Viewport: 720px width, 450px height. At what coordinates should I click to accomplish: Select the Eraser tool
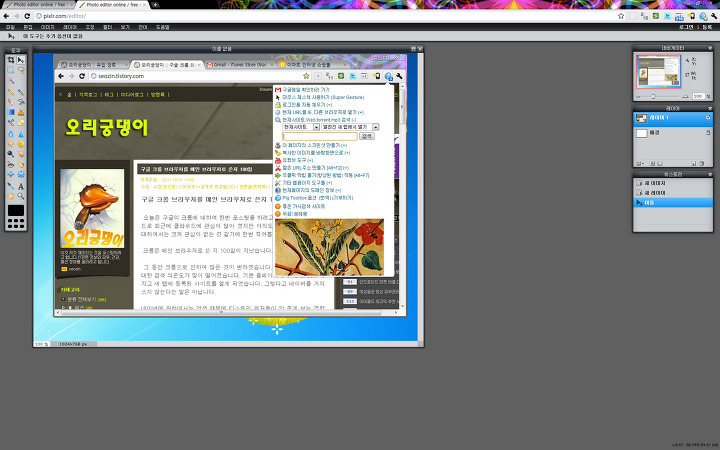coord(11,101)
